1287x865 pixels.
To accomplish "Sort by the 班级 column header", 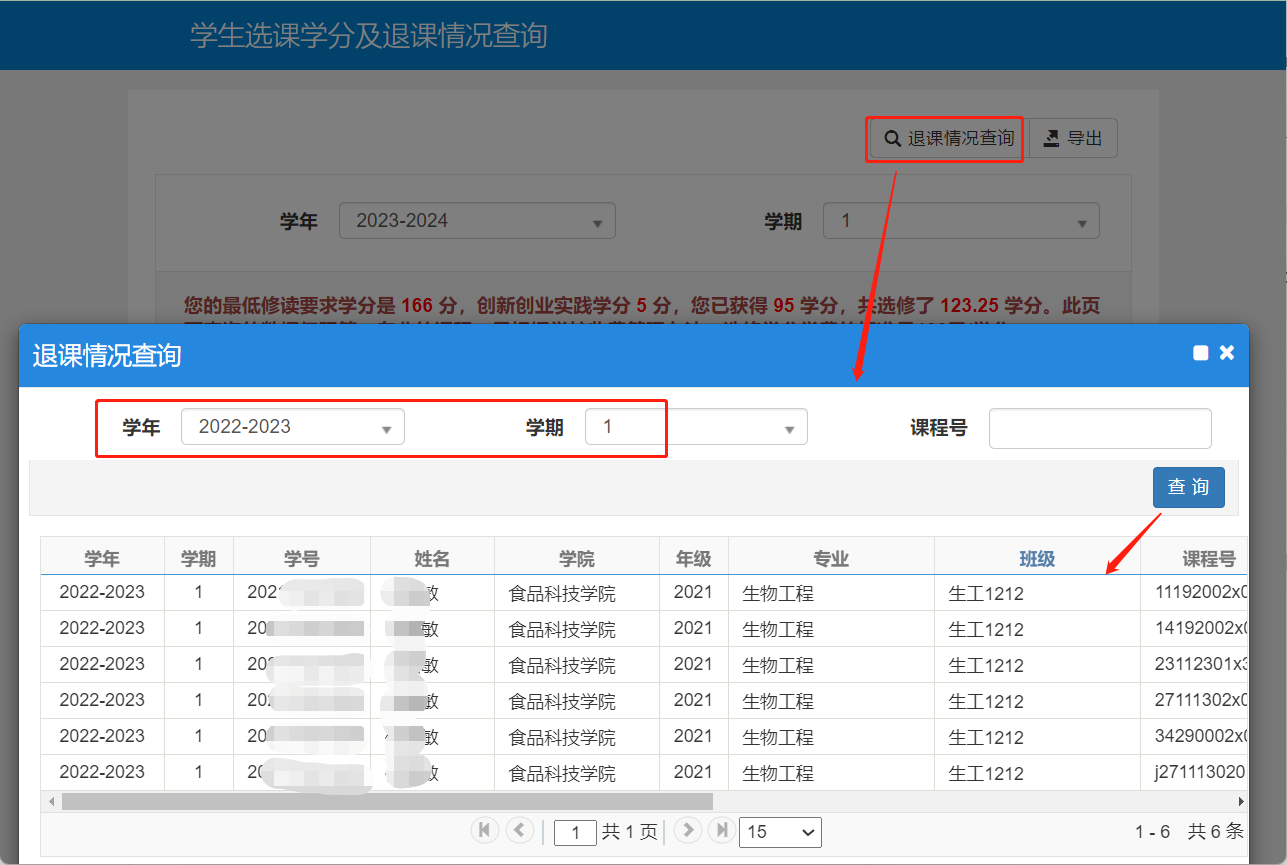I will point(1037,559).
